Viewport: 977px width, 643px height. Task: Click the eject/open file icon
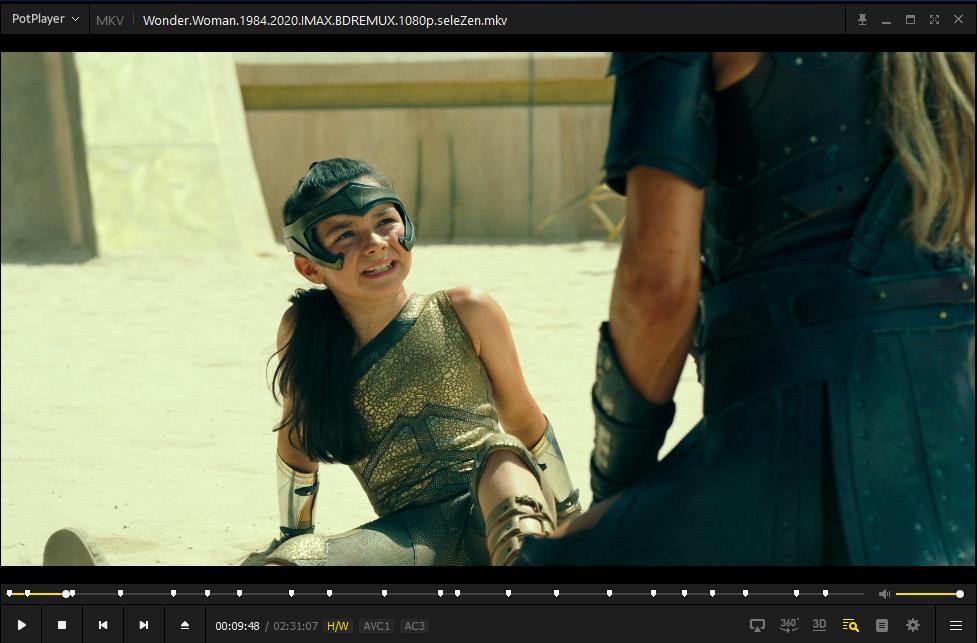(x=185, y=625)
